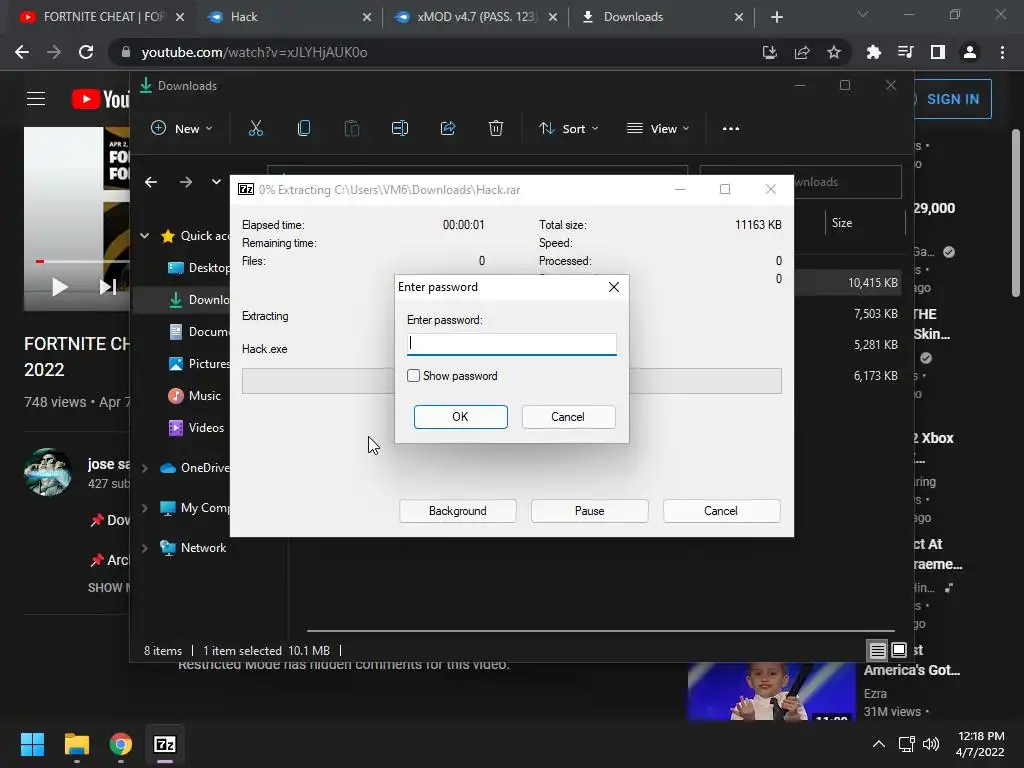Image resolution: width=1024 pixels, height=768 pixels.
Task: Play the YouTube video
Action: 59,287
